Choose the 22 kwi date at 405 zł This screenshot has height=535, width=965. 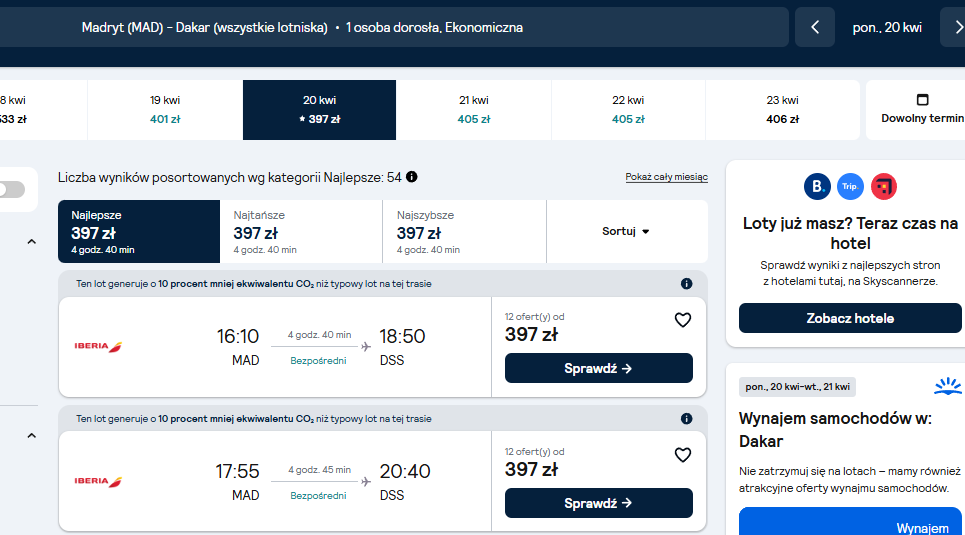pyautogui.click(x=628, y=110)
